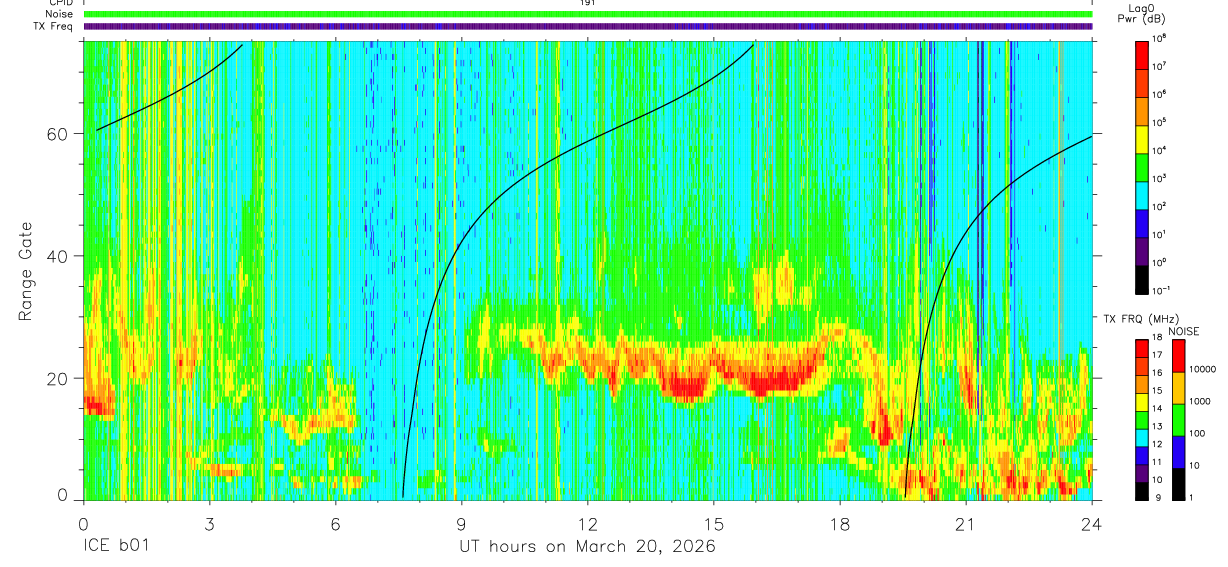Click the 'NOISE' legend title

[x=1186, y=331]
